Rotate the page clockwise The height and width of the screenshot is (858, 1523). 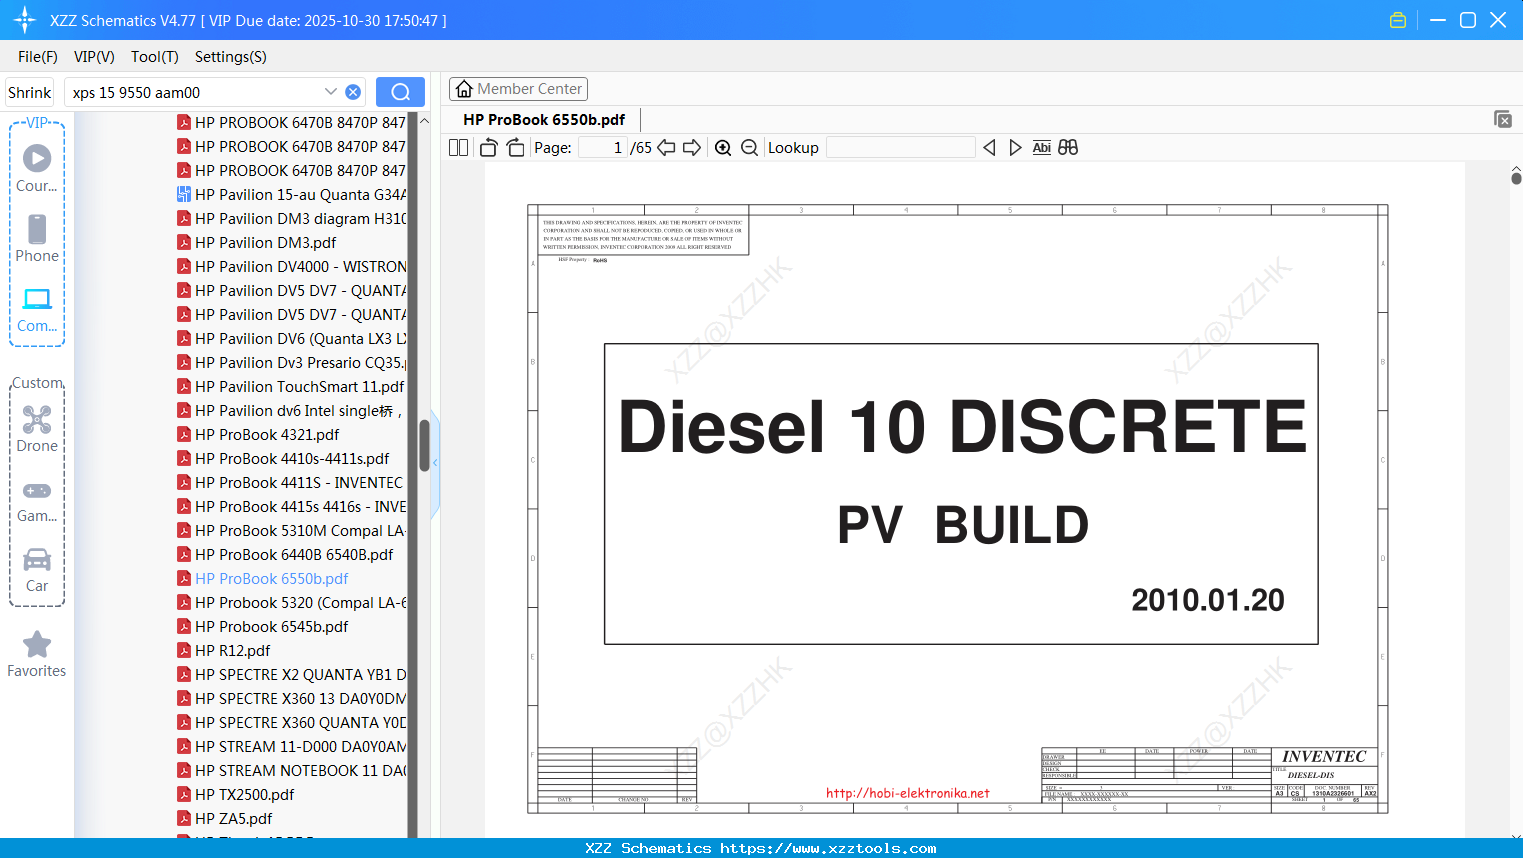point(515,148)
